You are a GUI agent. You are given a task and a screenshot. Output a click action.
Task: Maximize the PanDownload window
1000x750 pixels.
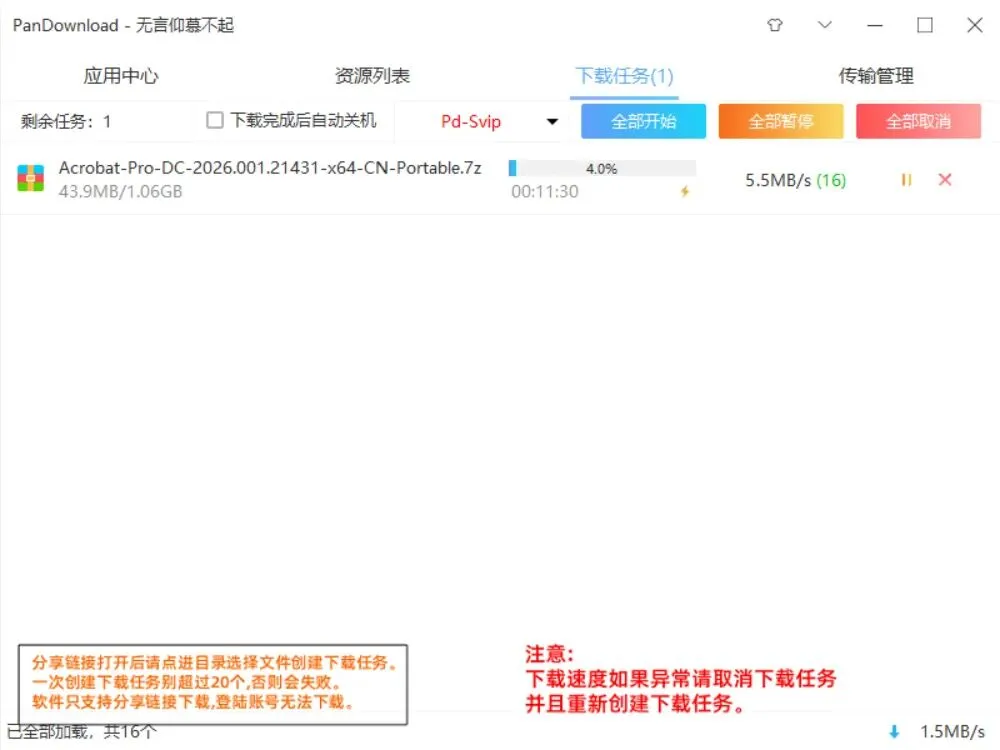pyautogui.click(x=925, y=25)
